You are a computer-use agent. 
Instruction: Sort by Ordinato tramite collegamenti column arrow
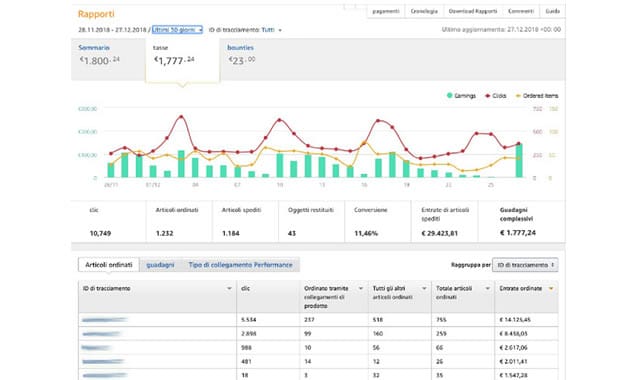coord(360,289)
